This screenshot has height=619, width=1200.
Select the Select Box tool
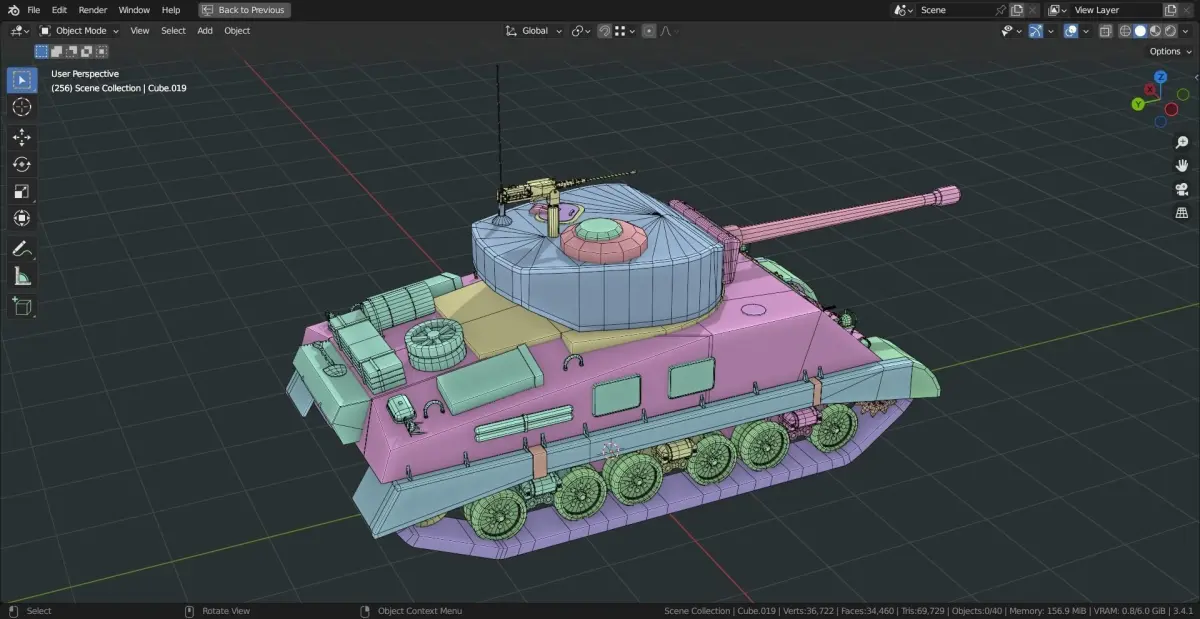point(22,80)
